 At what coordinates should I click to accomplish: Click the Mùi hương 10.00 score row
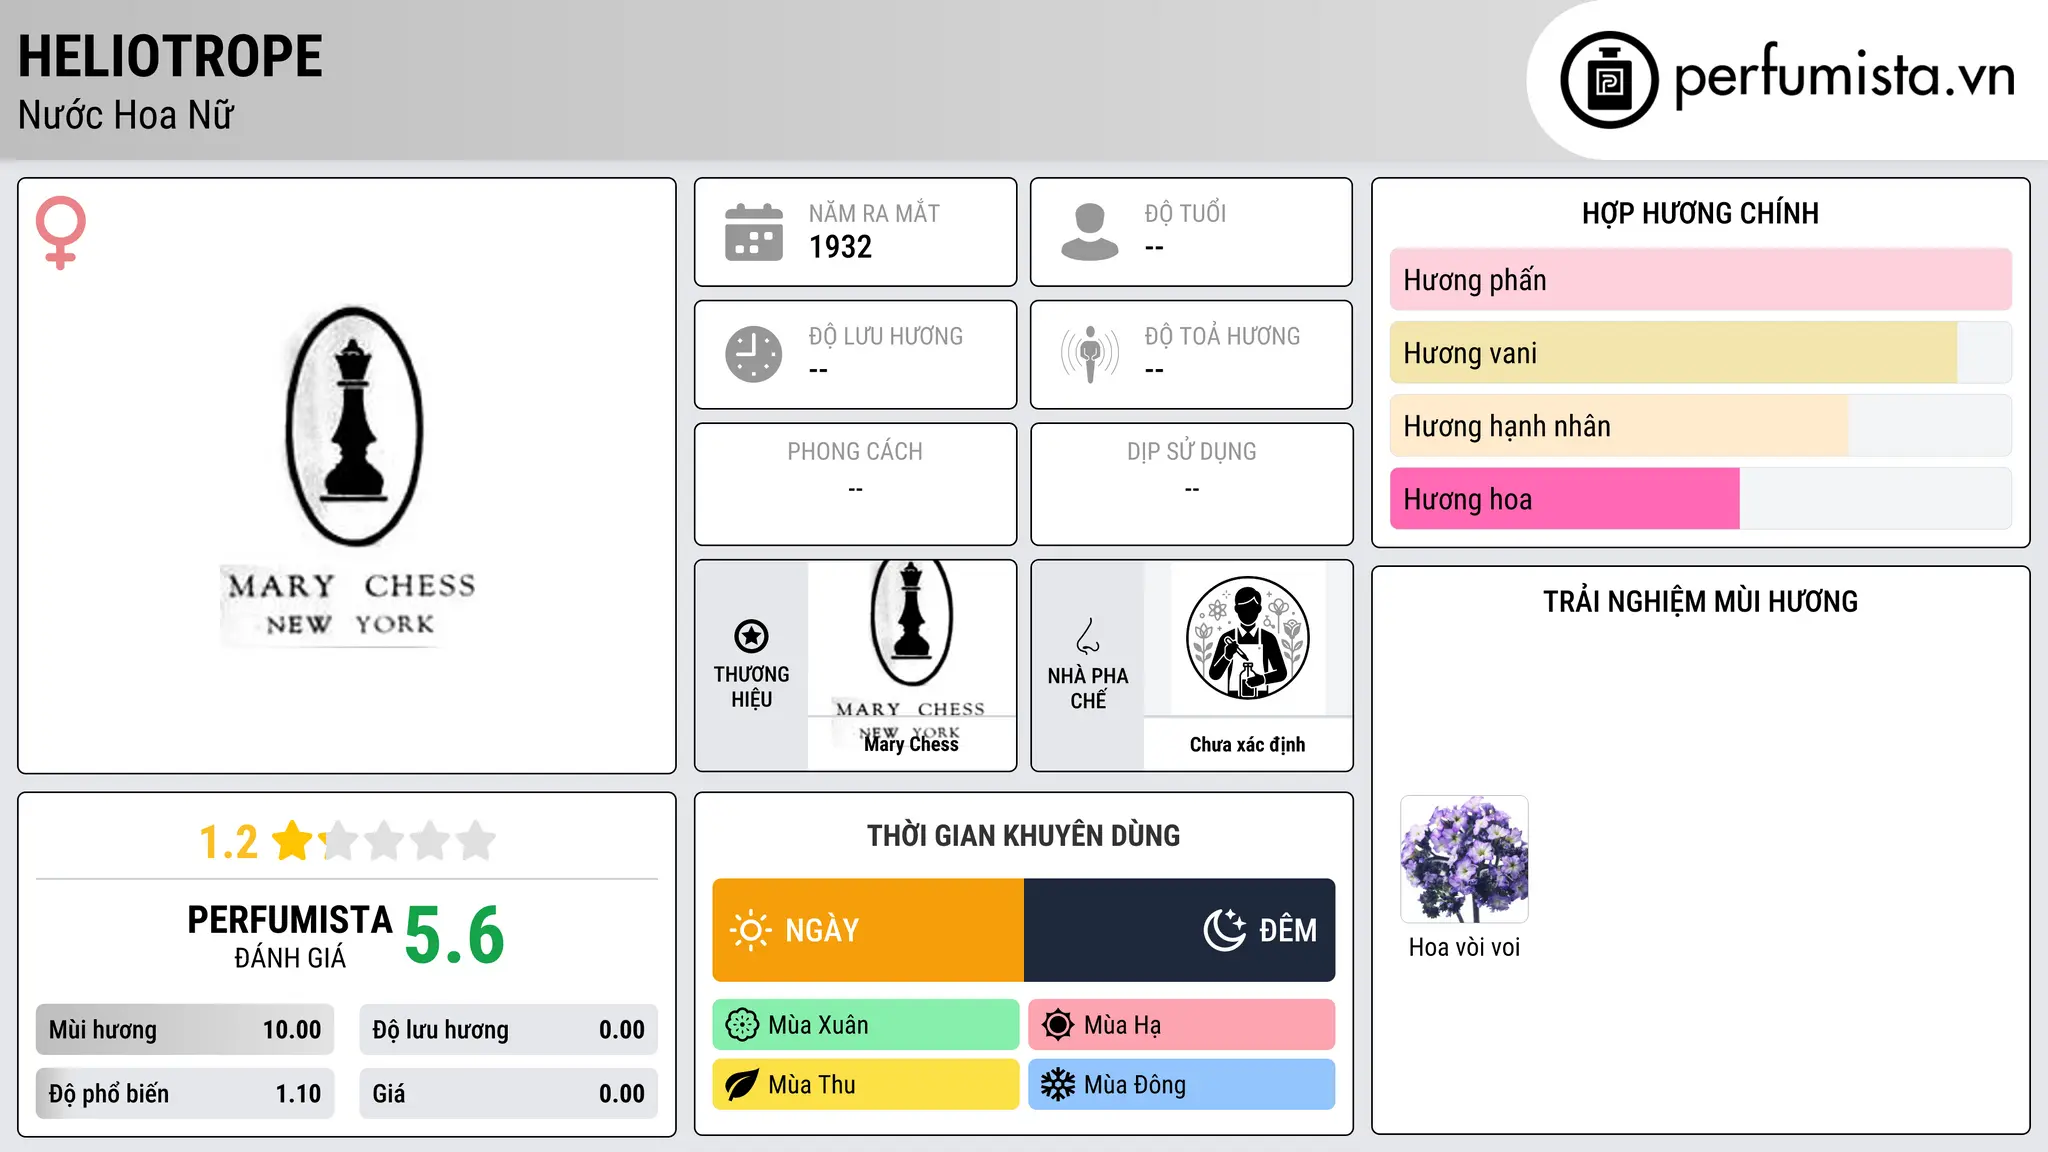tap(185, 1030)
